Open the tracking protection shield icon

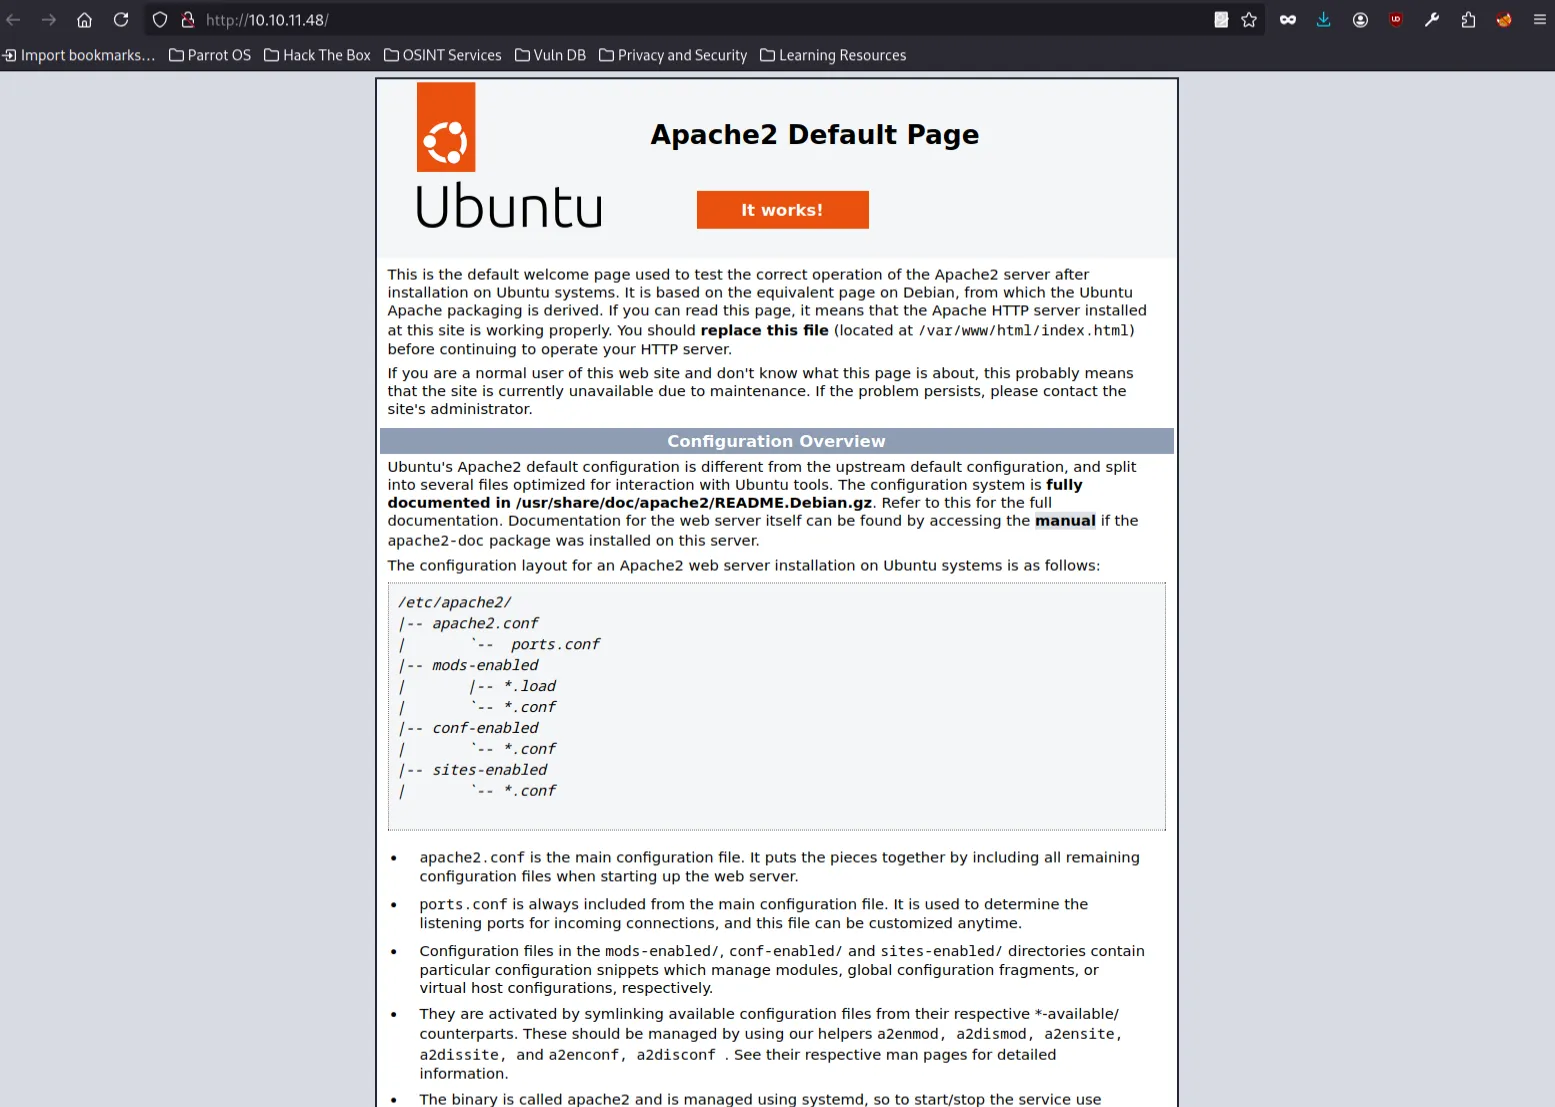point(160,20)
